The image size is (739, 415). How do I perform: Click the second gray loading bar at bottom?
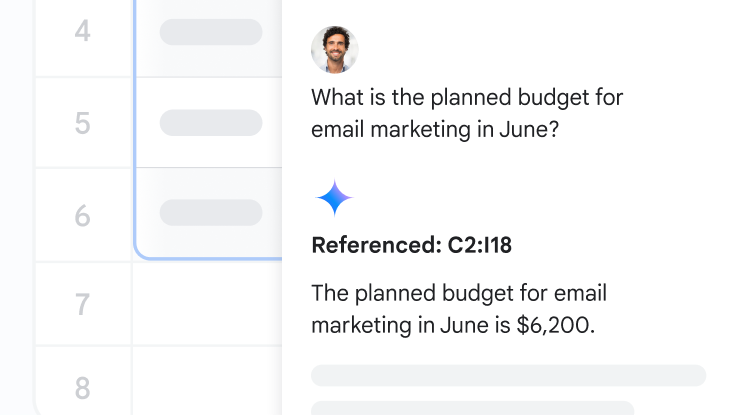[473, 408]
